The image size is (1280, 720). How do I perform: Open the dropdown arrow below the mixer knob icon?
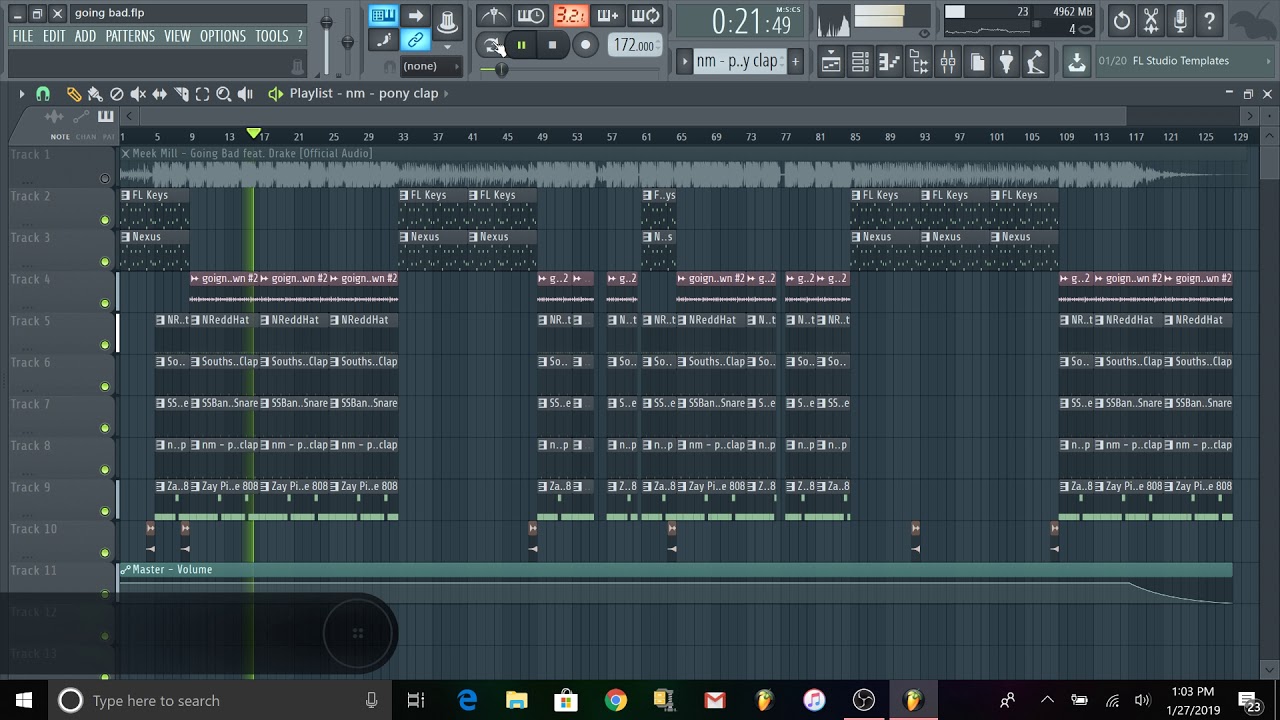[x=447, y=46]
